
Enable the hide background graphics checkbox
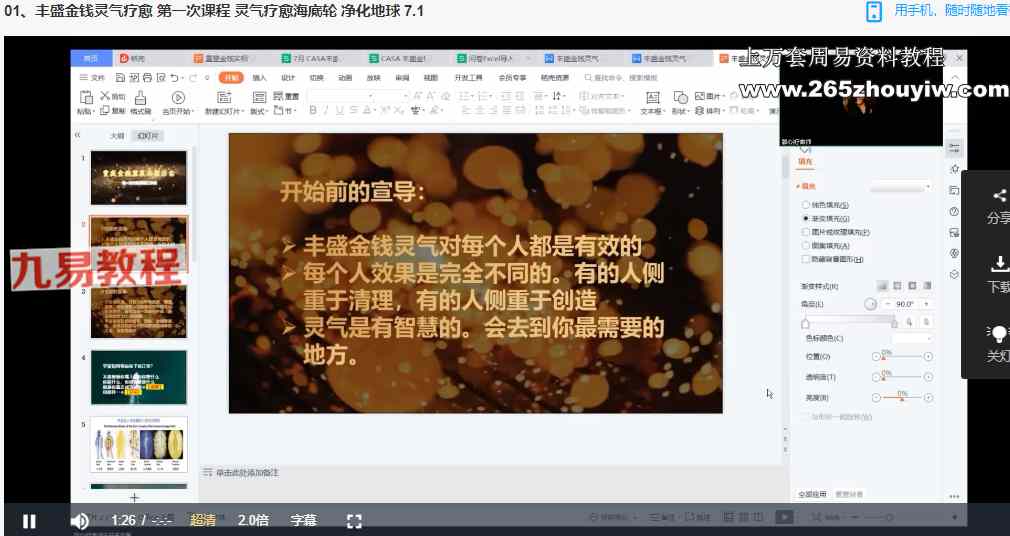[806, 259]
